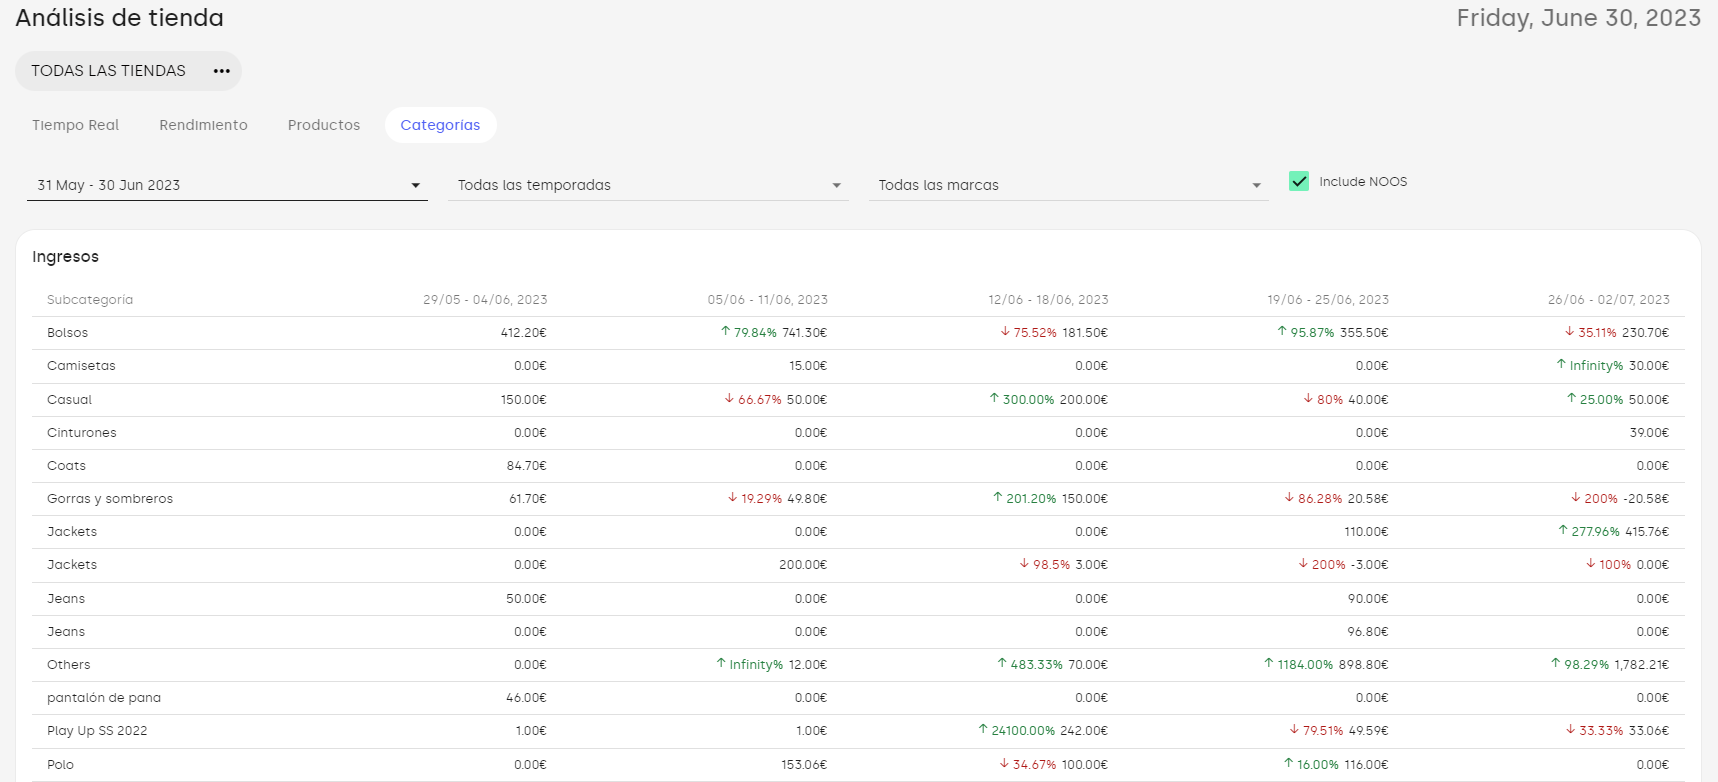This screenshot has height=782, width=1718.
Task: Click the up arrow next to 98.29%
Action: tap(1556, 663)
